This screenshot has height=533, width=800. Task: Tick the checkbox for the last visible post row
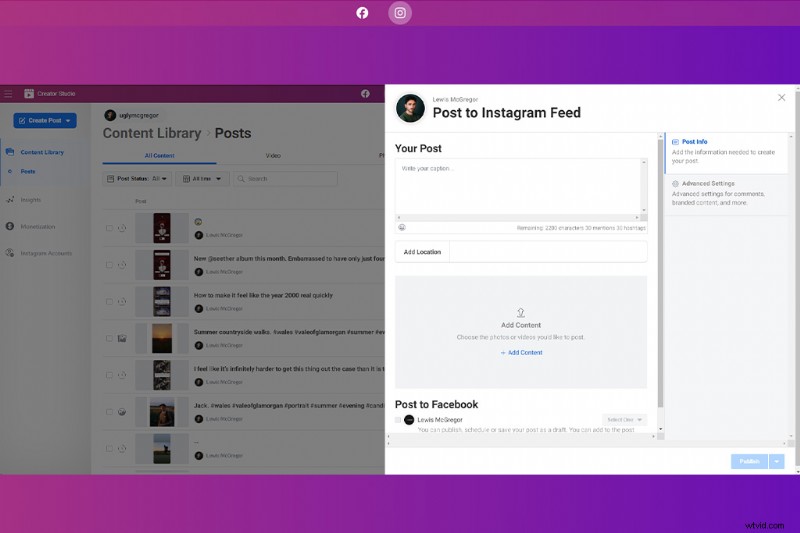coord(109,448)
